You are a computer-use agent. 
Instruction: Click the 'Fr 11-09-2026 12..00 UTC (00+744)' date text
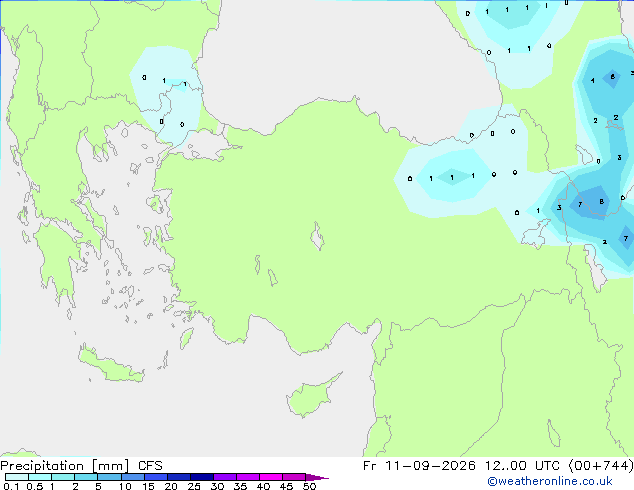498,466
